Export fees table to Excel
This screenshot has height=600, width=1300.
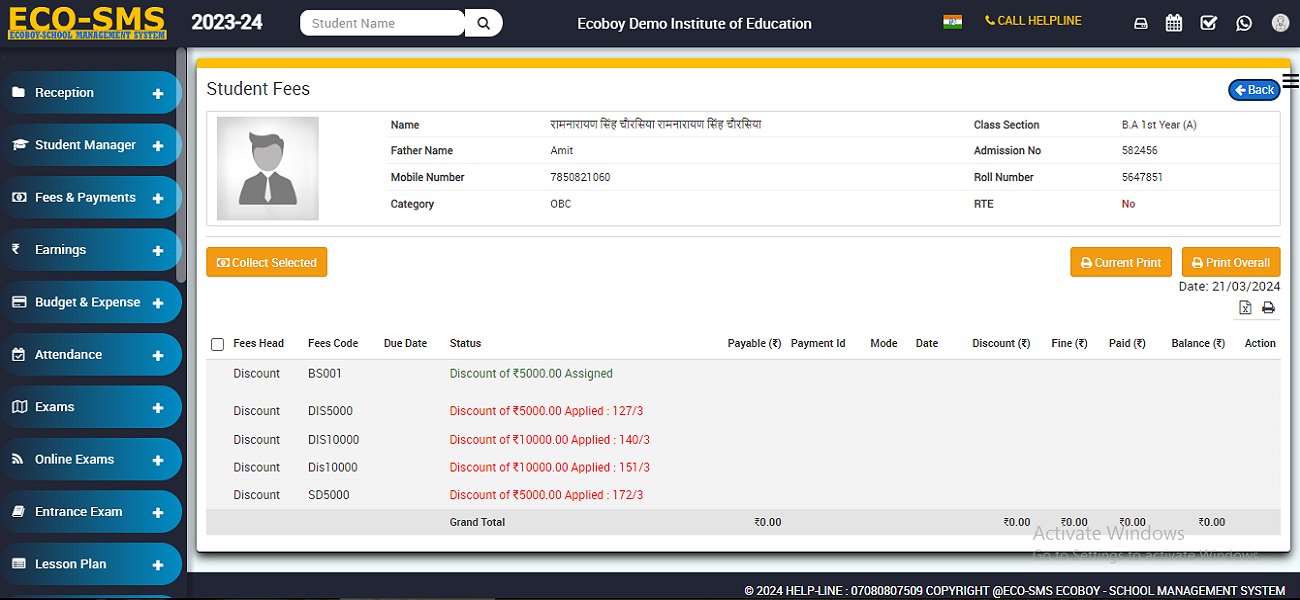(x=1245, y=308)
